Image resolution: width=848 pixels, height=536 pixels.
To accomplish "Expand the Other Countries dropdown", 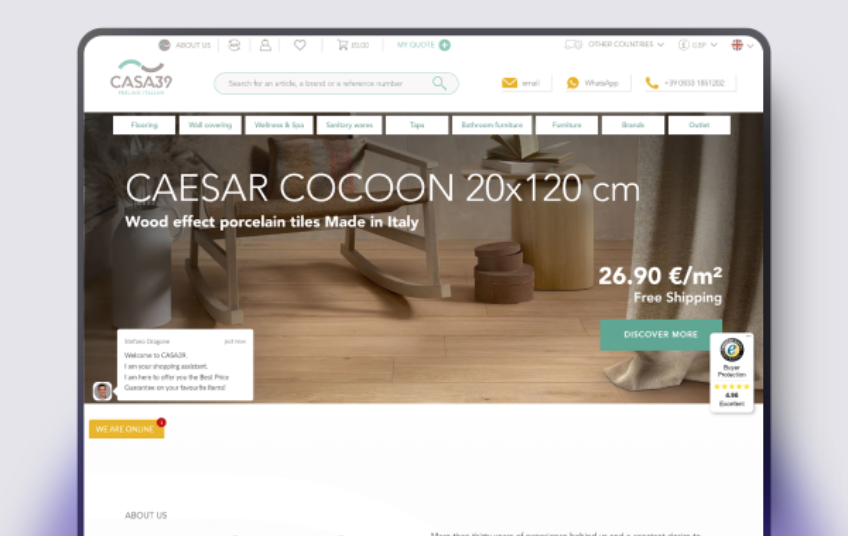I will pyautogui.click(x=626, y=44).
